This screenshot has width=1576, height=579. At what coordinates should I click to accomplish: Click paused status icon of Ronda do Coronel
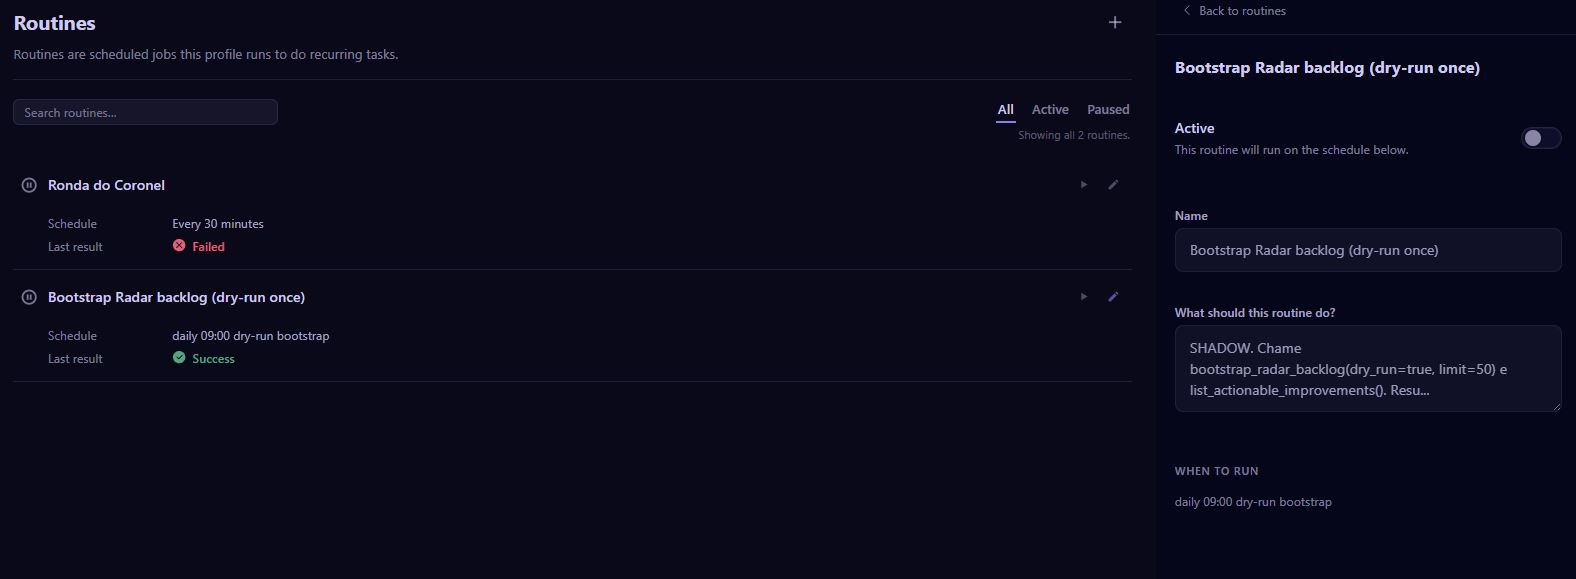pyautogui.click(x=29, y=185)
